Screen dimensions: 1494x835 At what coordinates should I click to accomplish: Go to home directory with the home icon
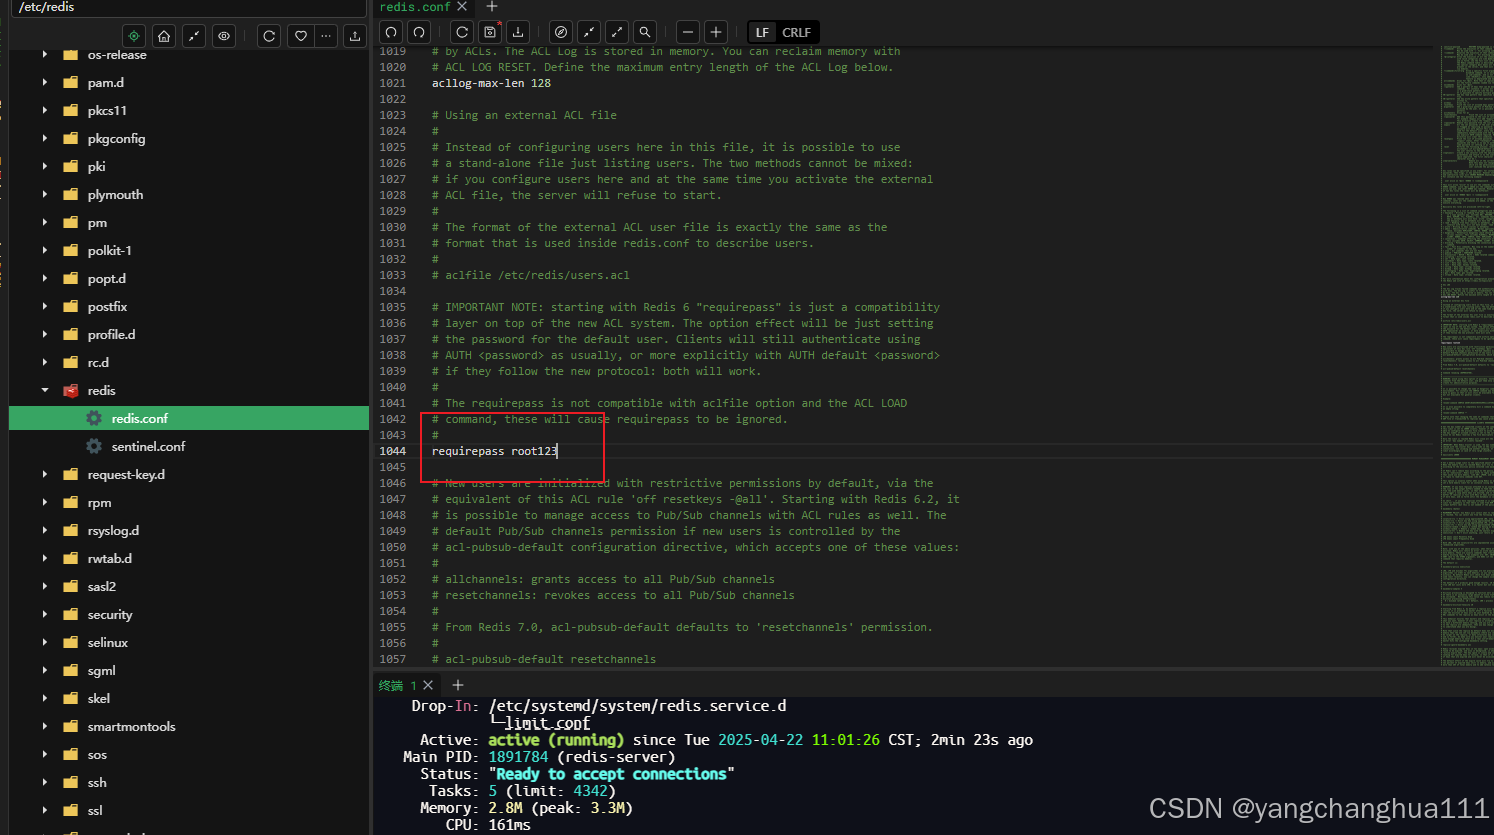pyautogui.click(x=163, y=35)
